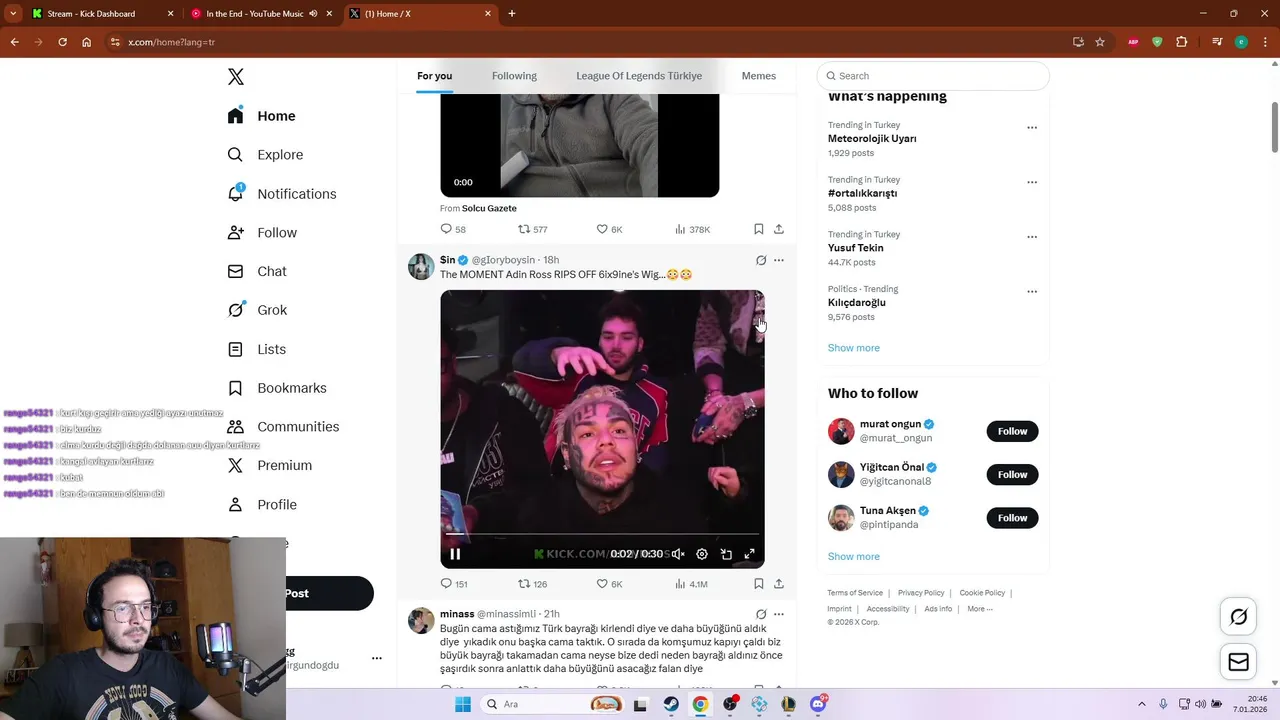Open $in profile avatar
This screenshot has width=1280, height=720.
coord(421,267)
